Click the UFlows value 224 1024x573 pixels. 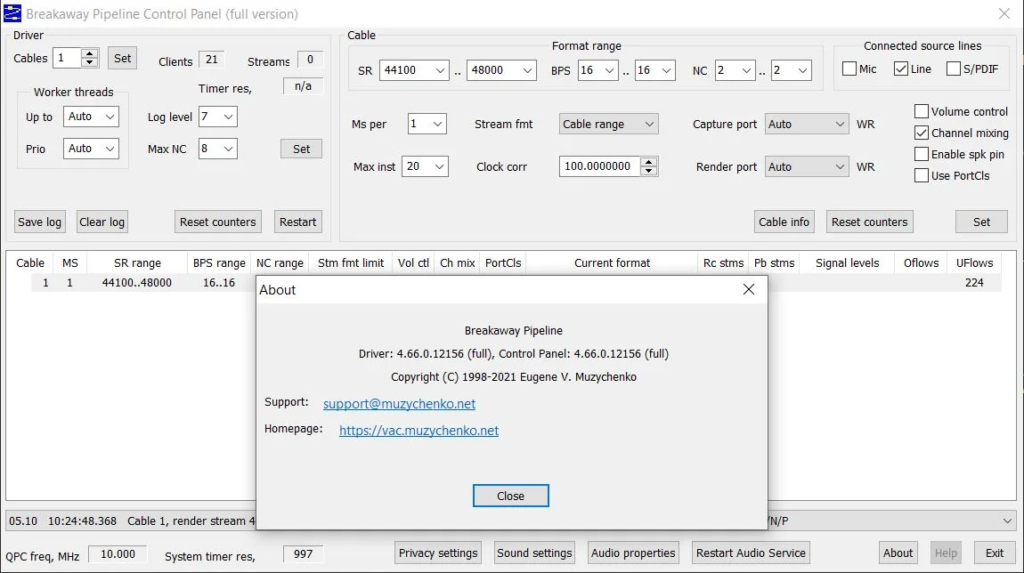[974, 283]
